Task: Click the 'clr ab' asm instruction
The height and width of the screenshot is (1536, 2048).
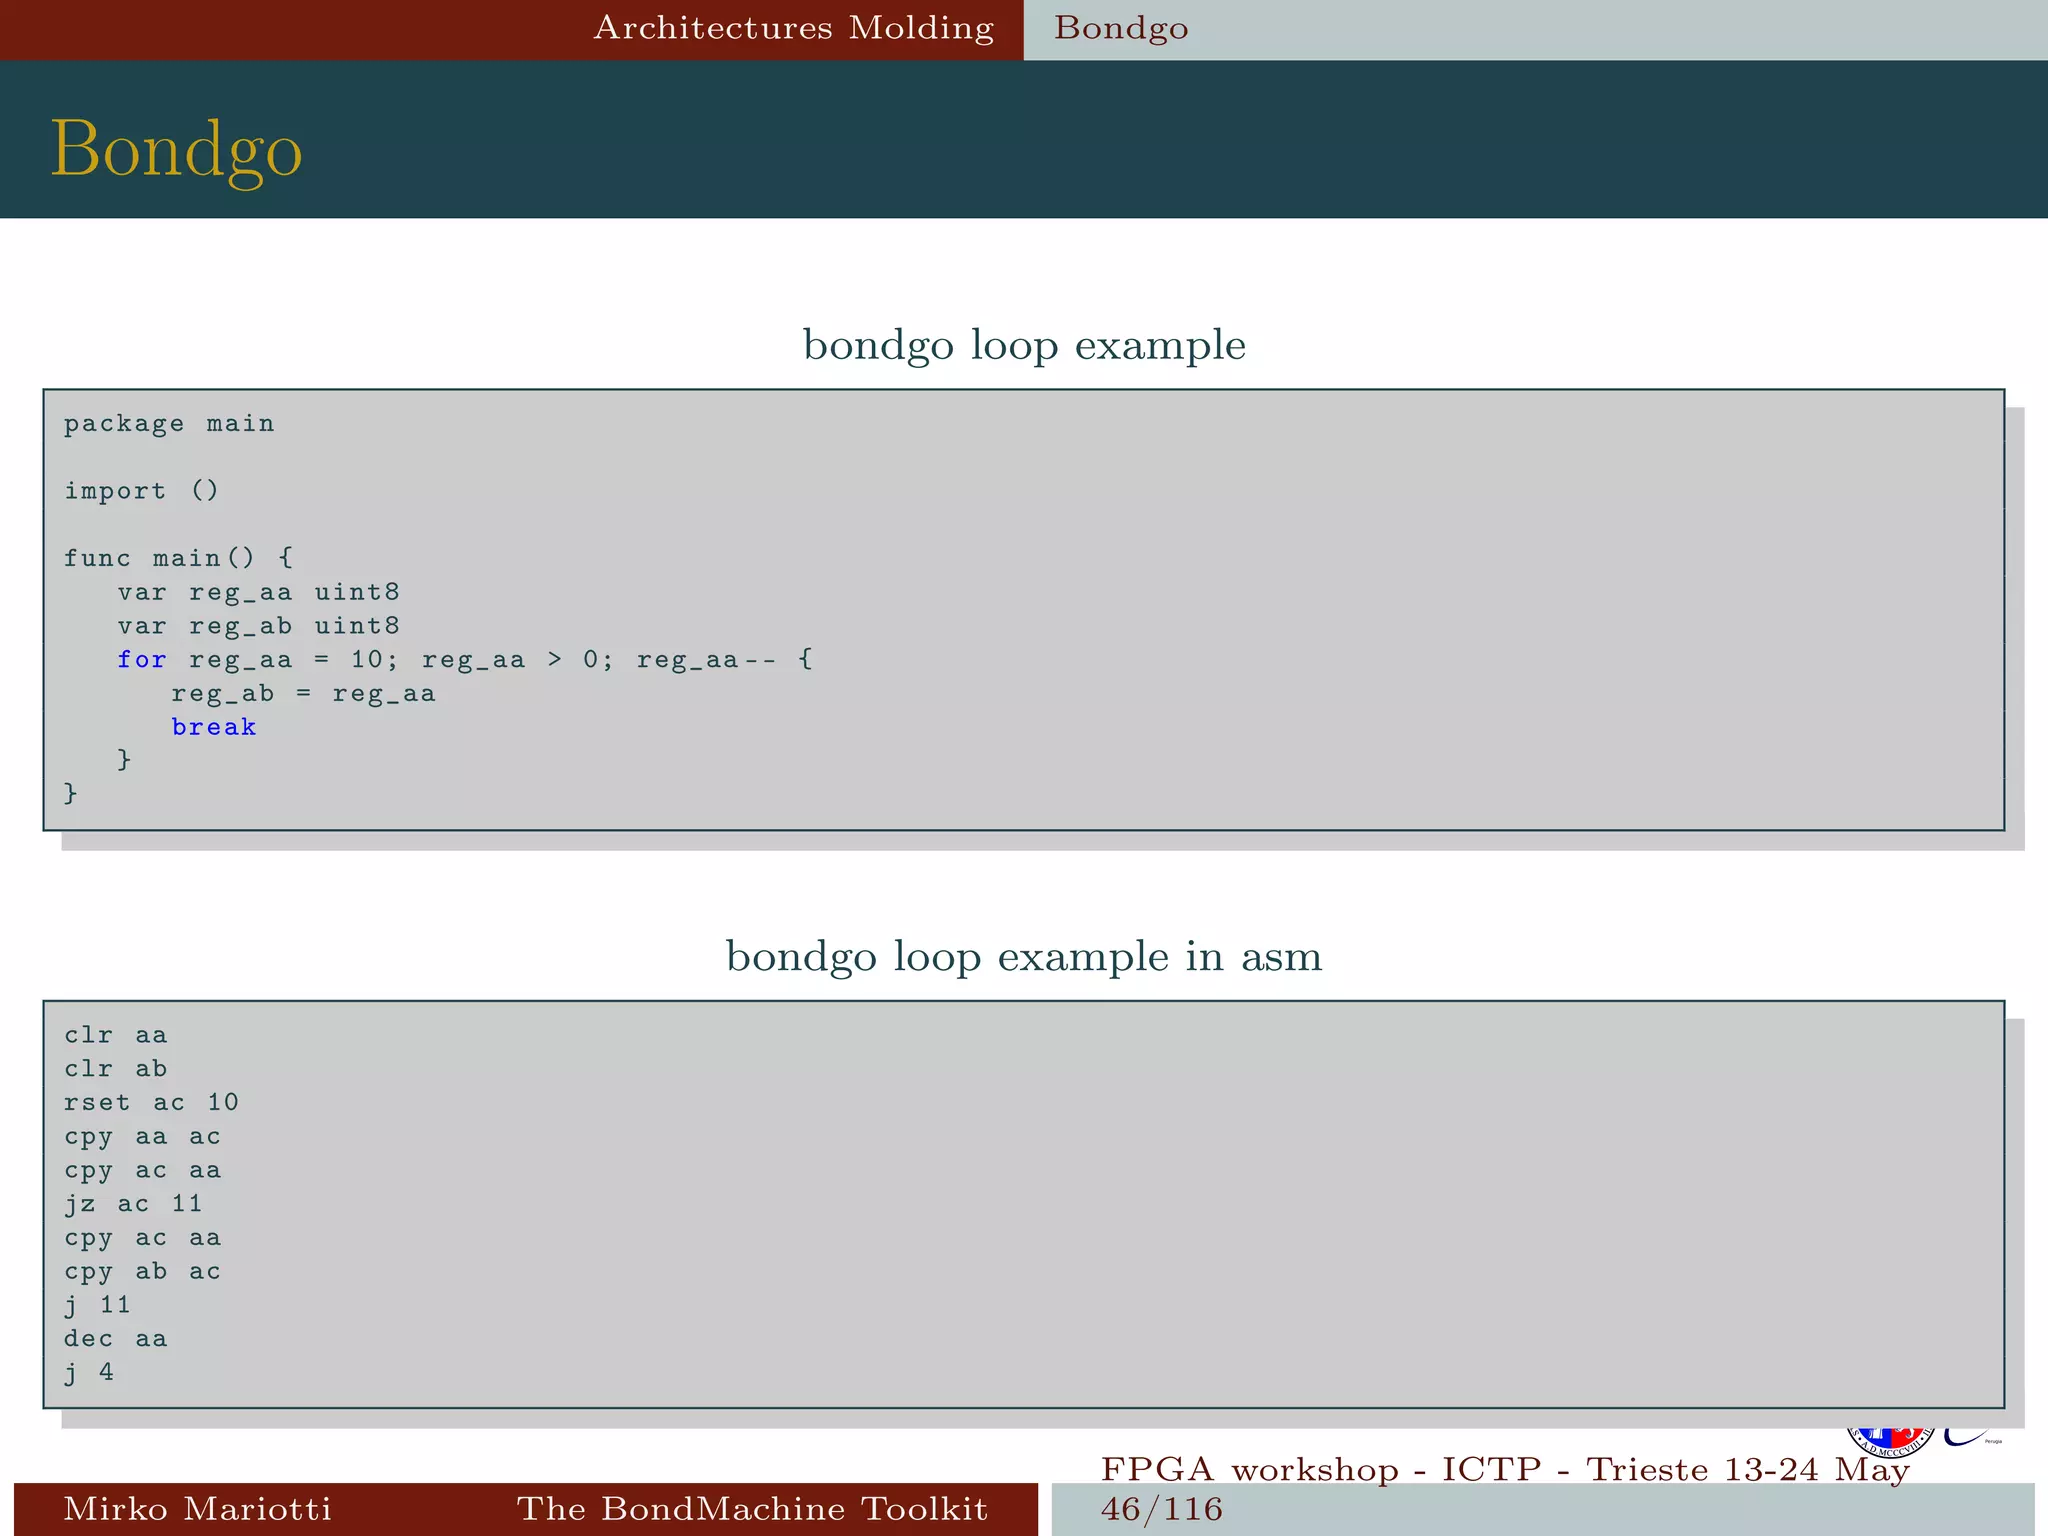Action: [x=116, y=1069]
